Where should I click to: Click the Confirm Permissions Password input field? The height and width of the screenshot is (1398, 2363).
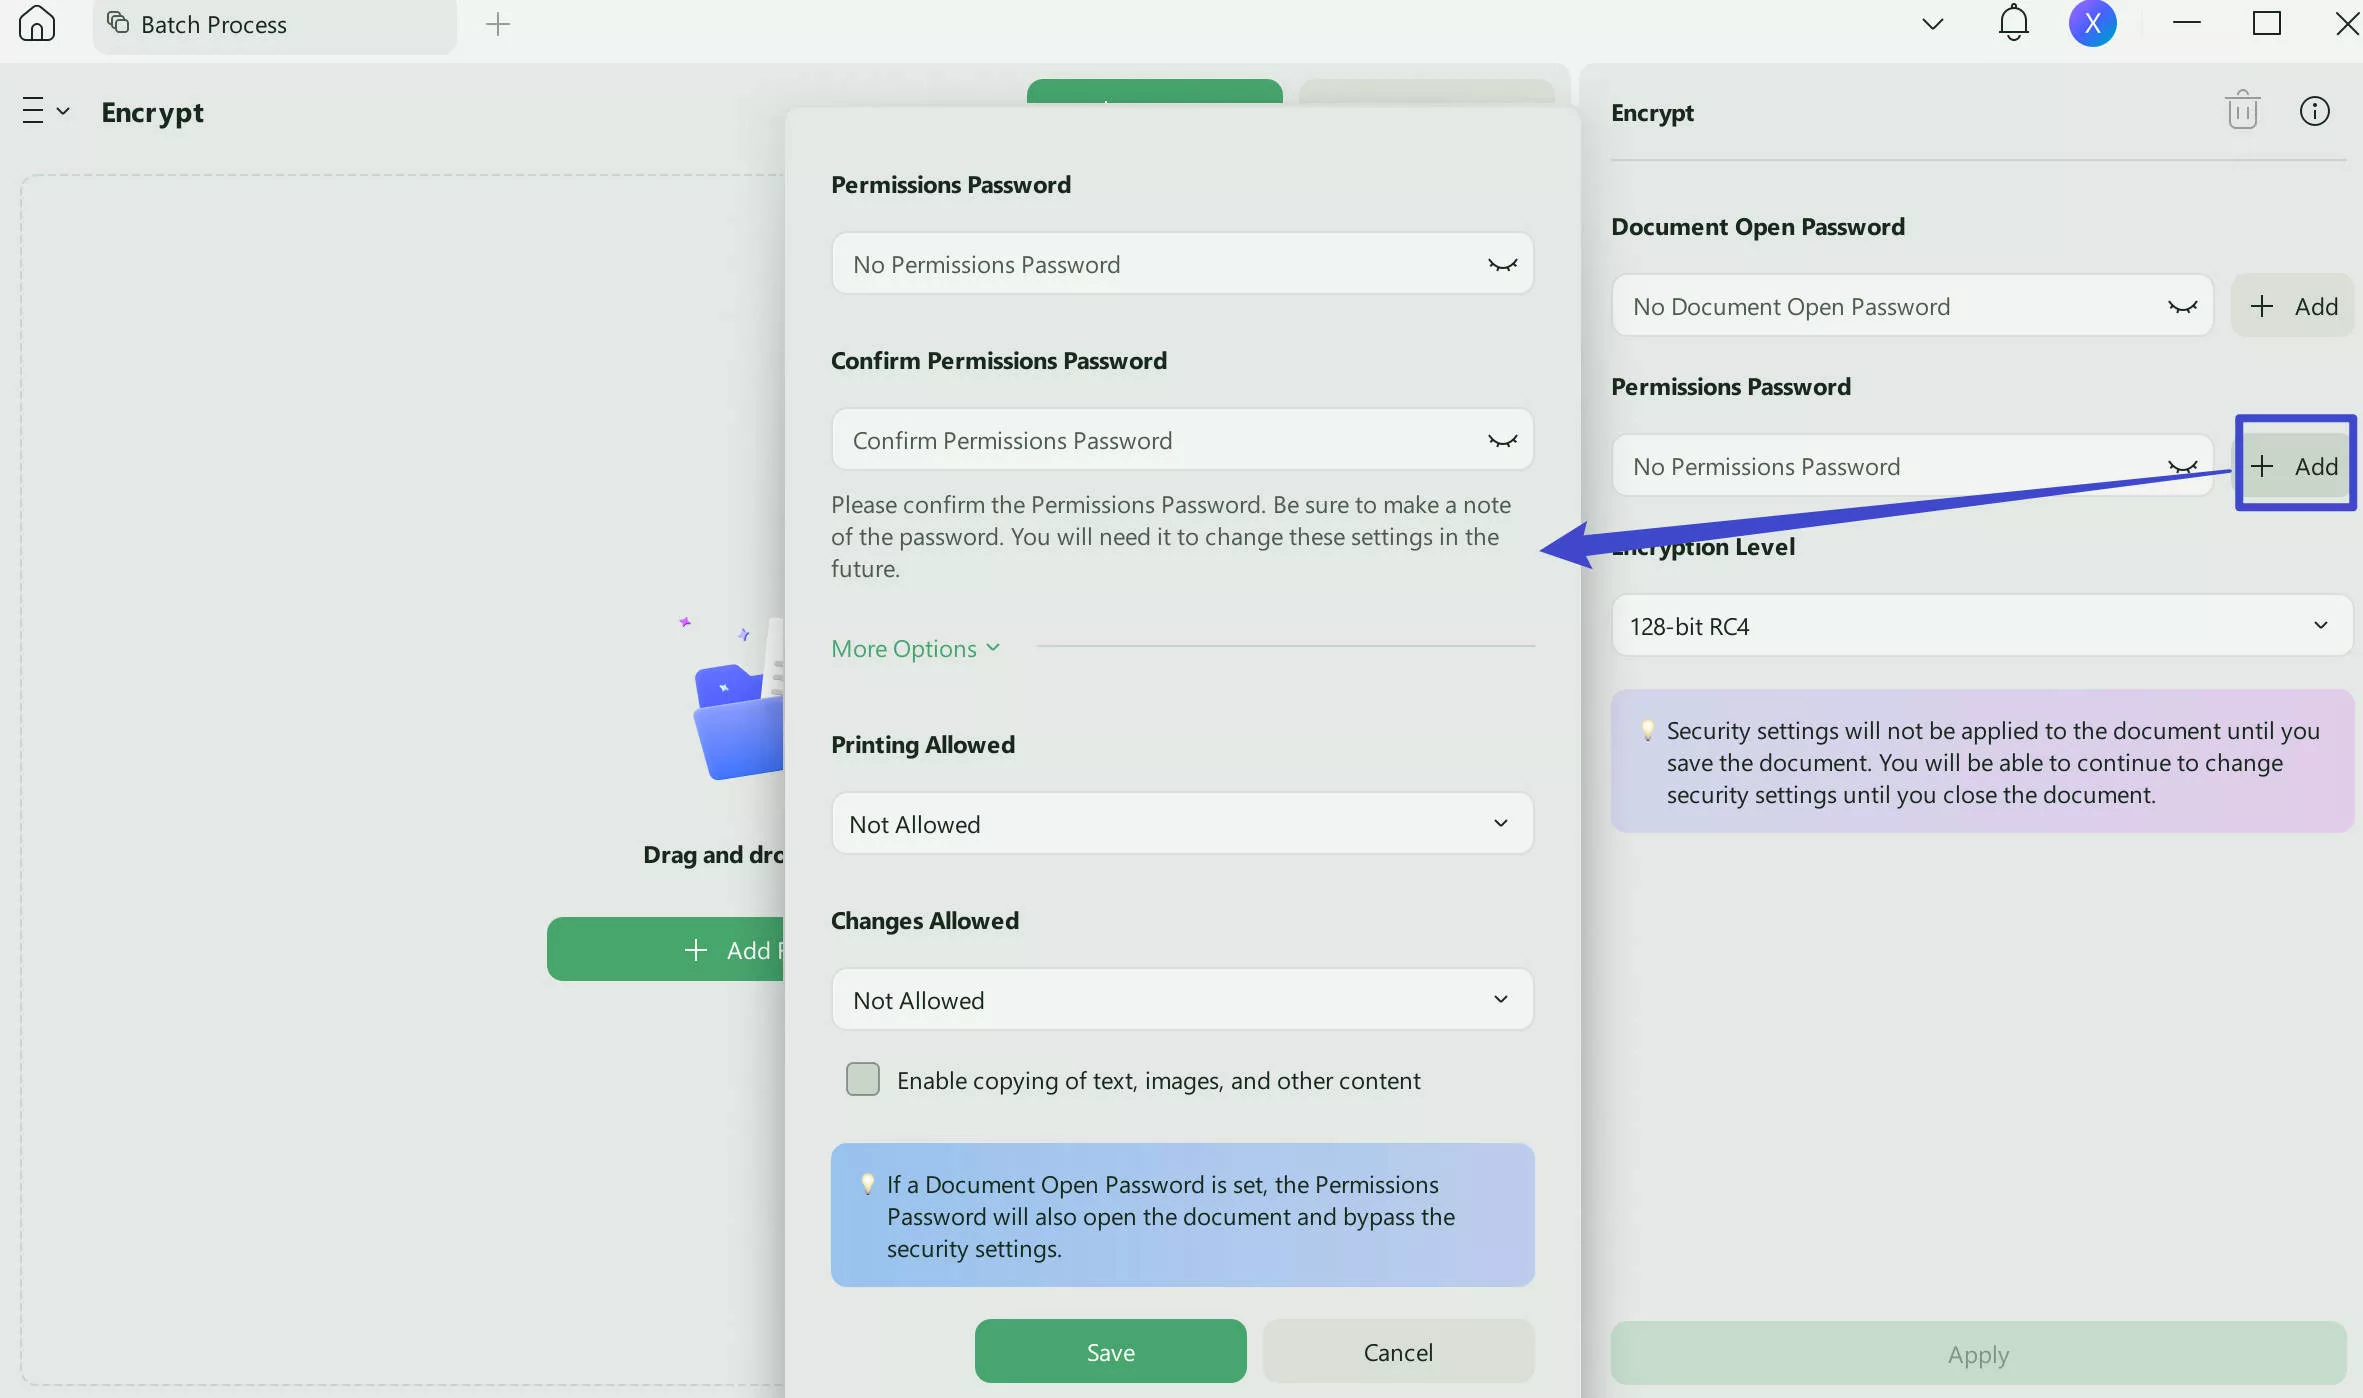coord(1150,441)
